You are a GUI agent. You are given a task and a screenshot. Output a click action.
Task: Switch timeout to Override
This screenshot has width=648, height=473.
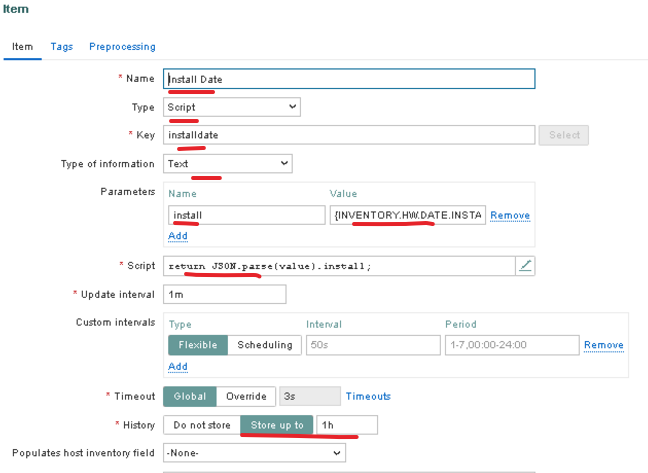[x=245, y=396]
